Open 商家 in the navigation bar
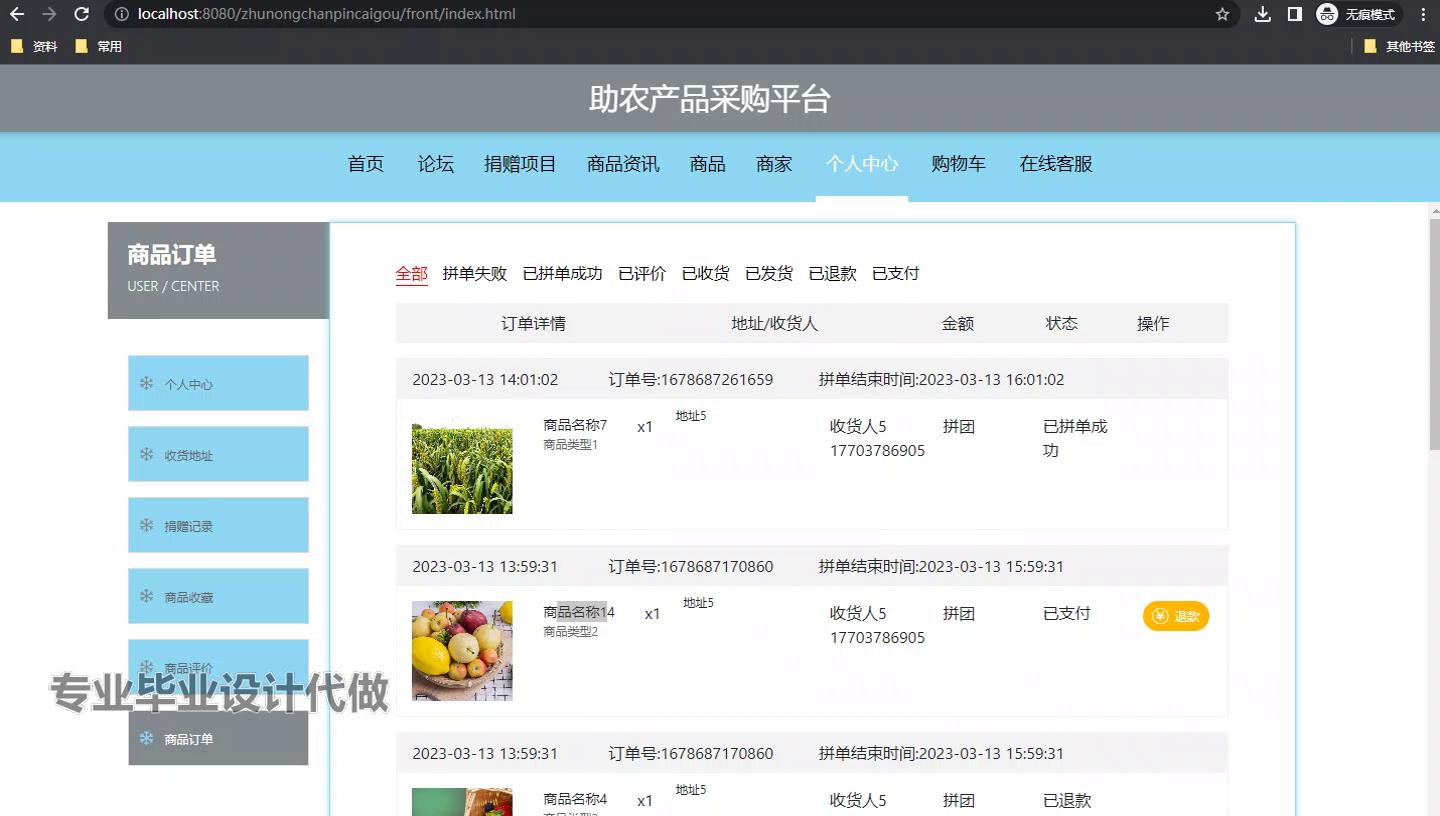The height and width of the screenshot is (816, 1440). [774, 164]
